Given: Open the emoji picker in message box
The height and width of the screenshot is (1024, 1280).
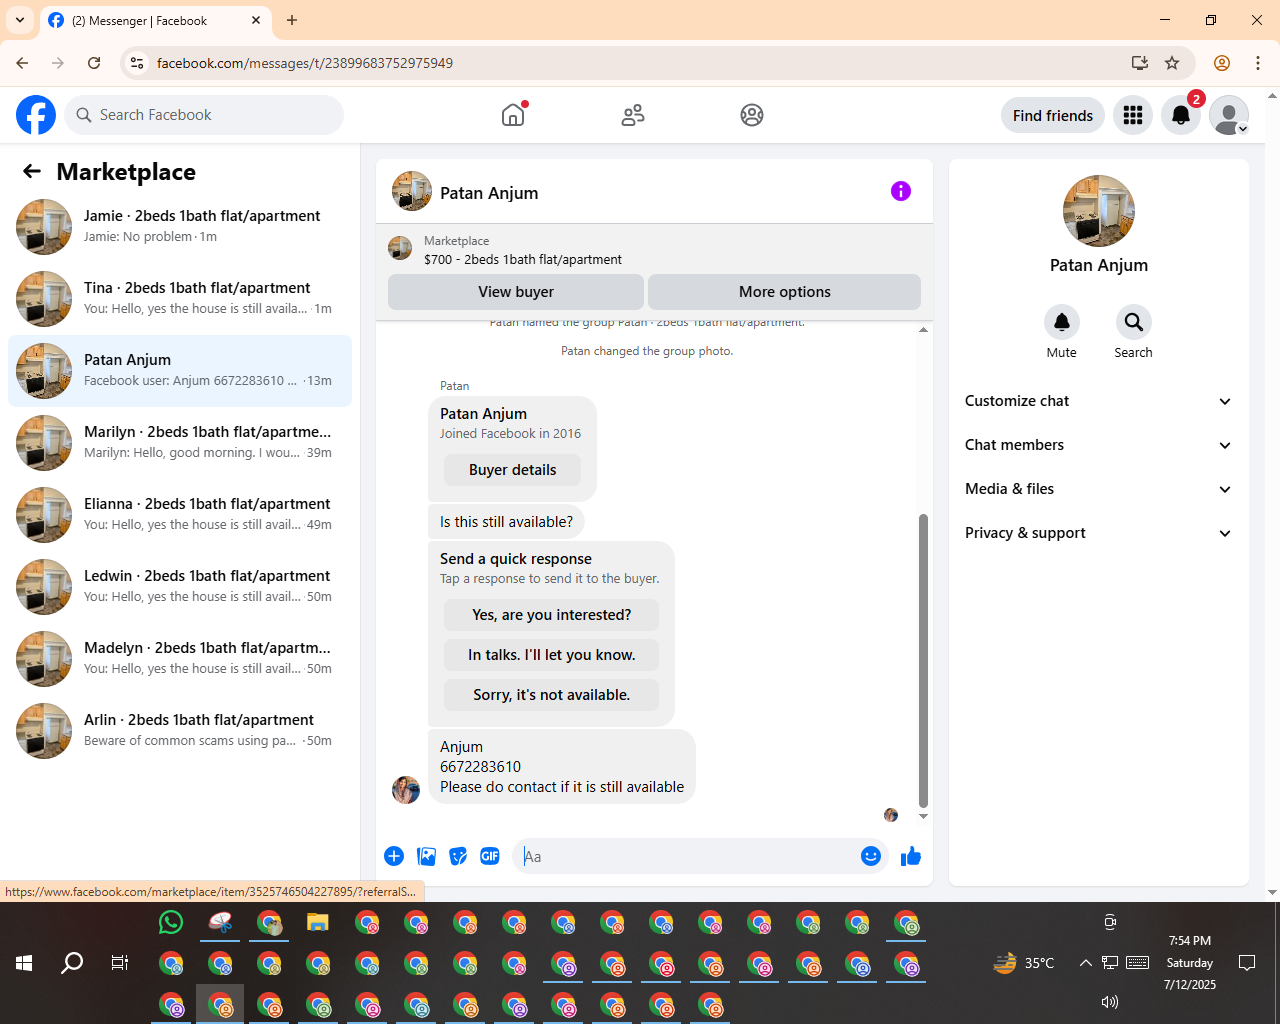Looking at the screenshot, I should [871, 856].
